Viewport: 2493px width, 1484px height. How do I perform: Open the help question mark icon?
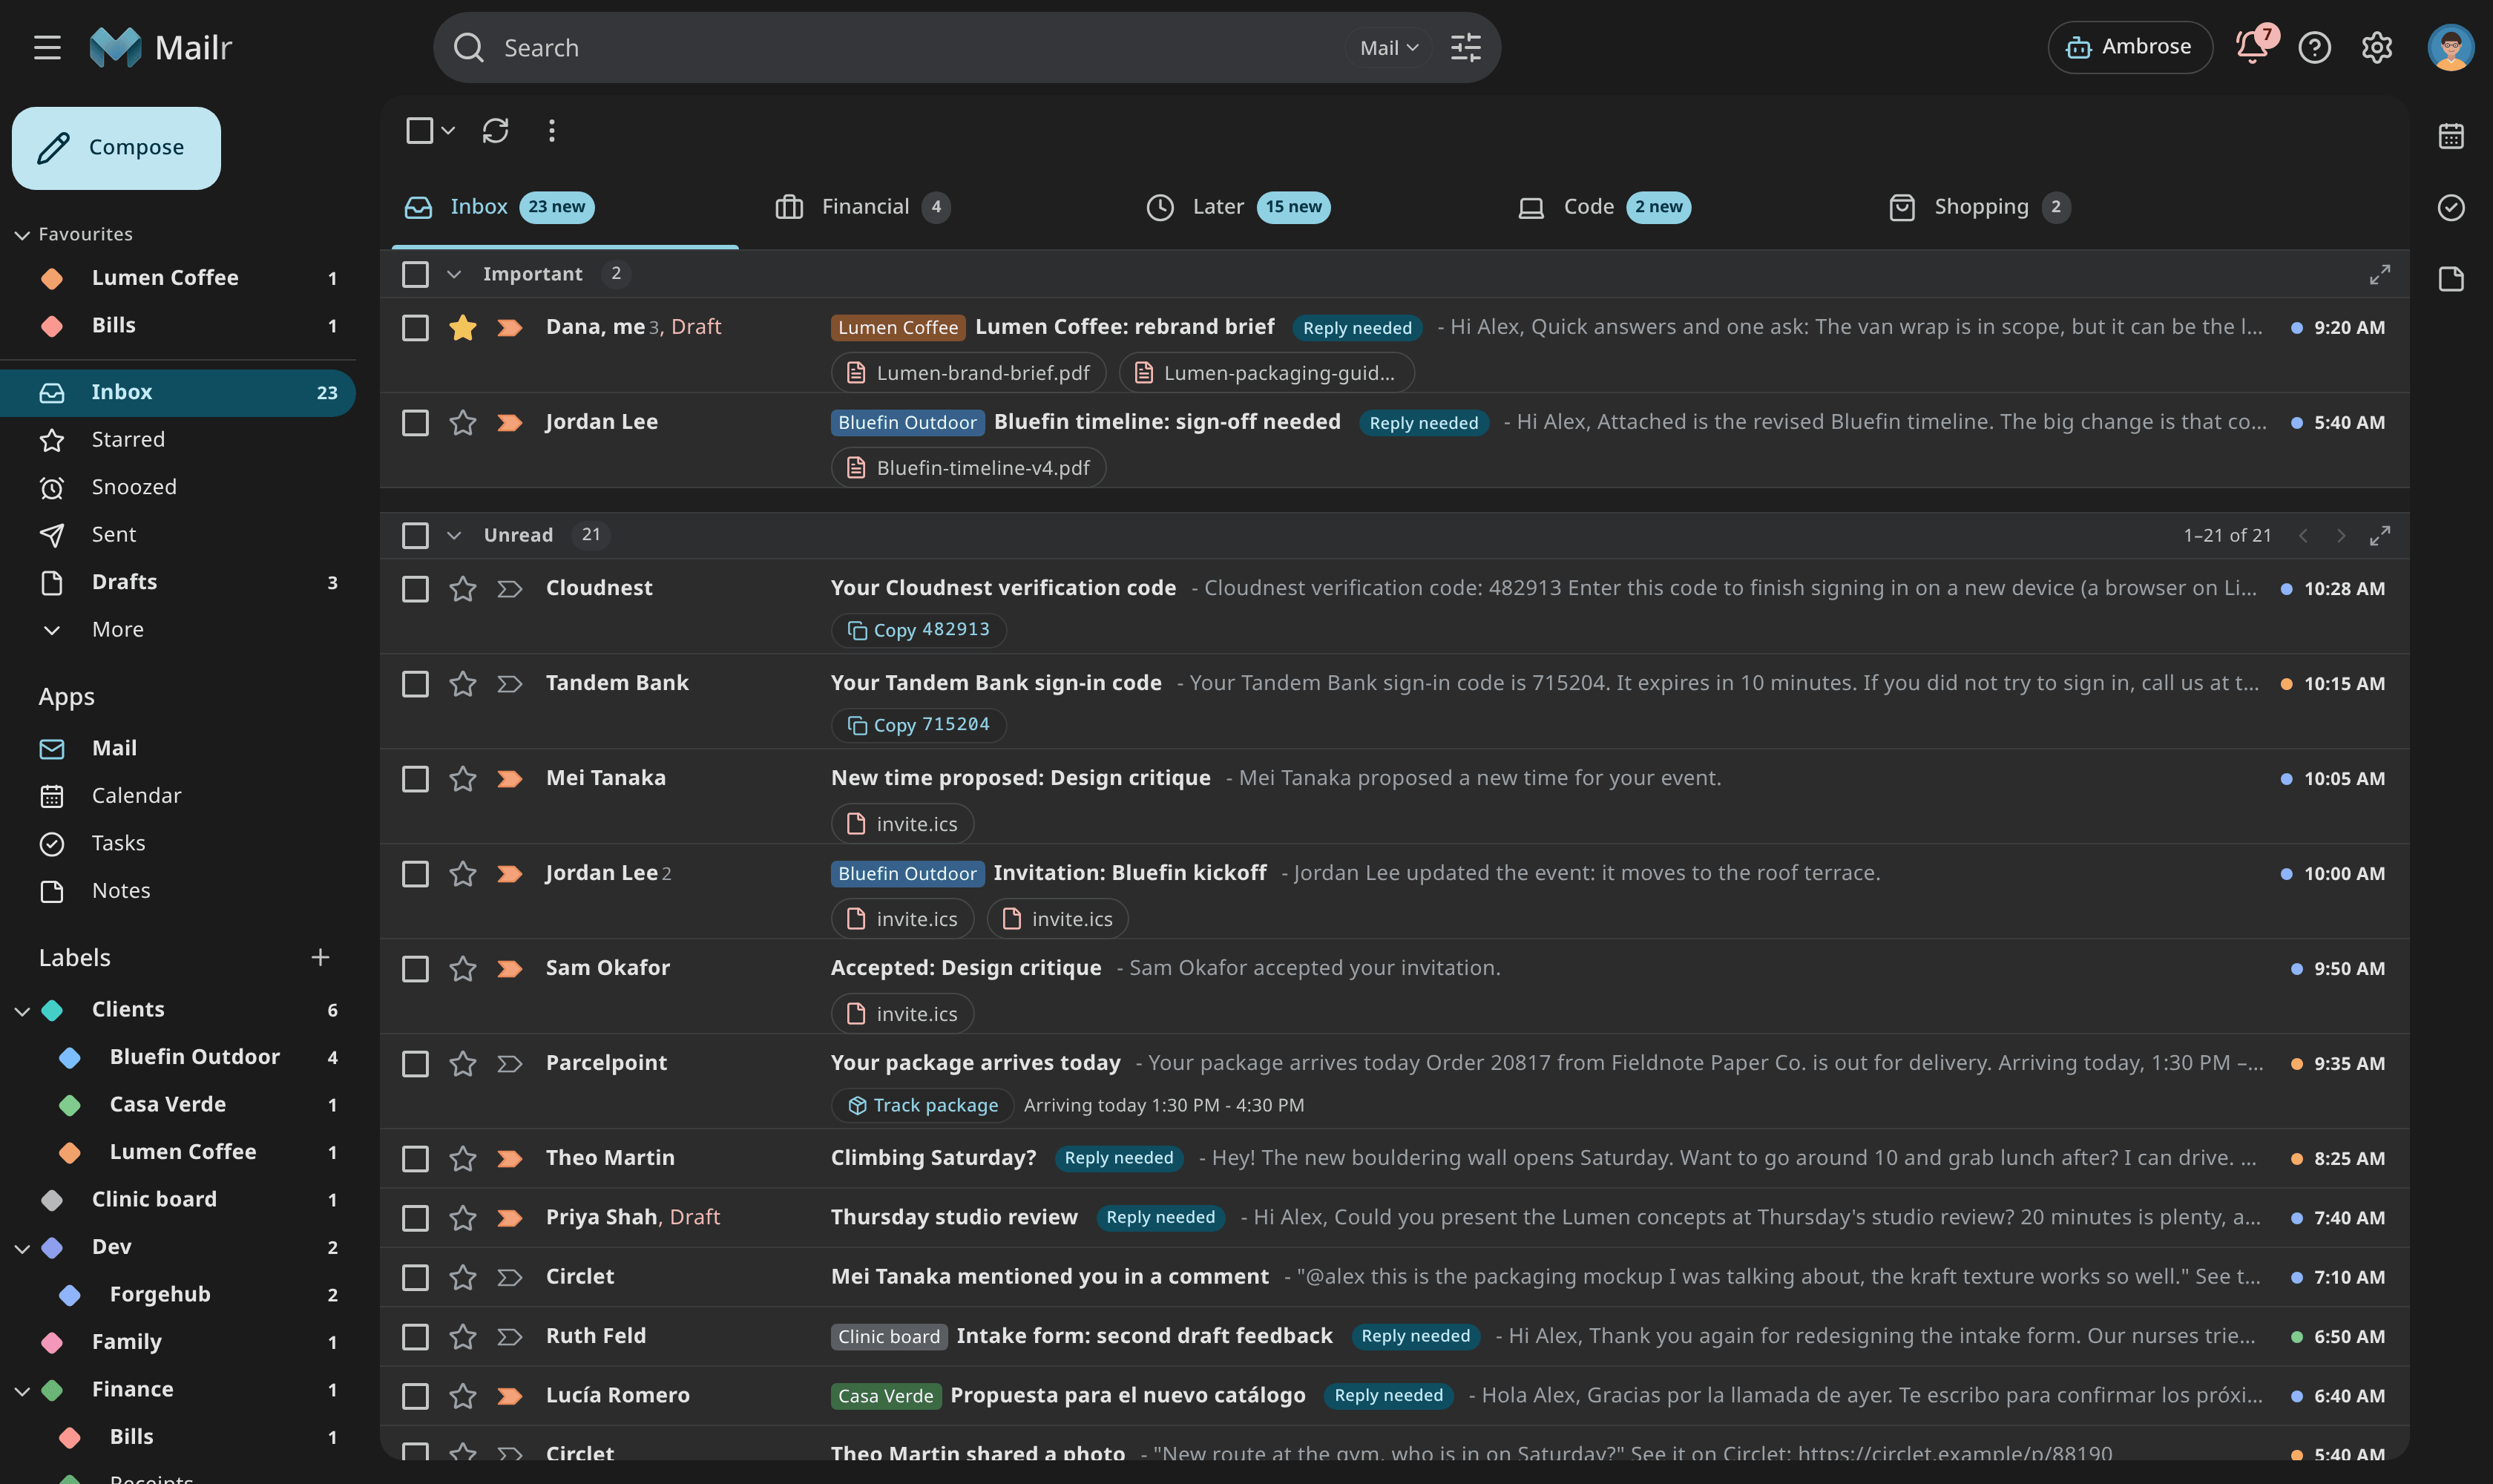coord(2314,47)
